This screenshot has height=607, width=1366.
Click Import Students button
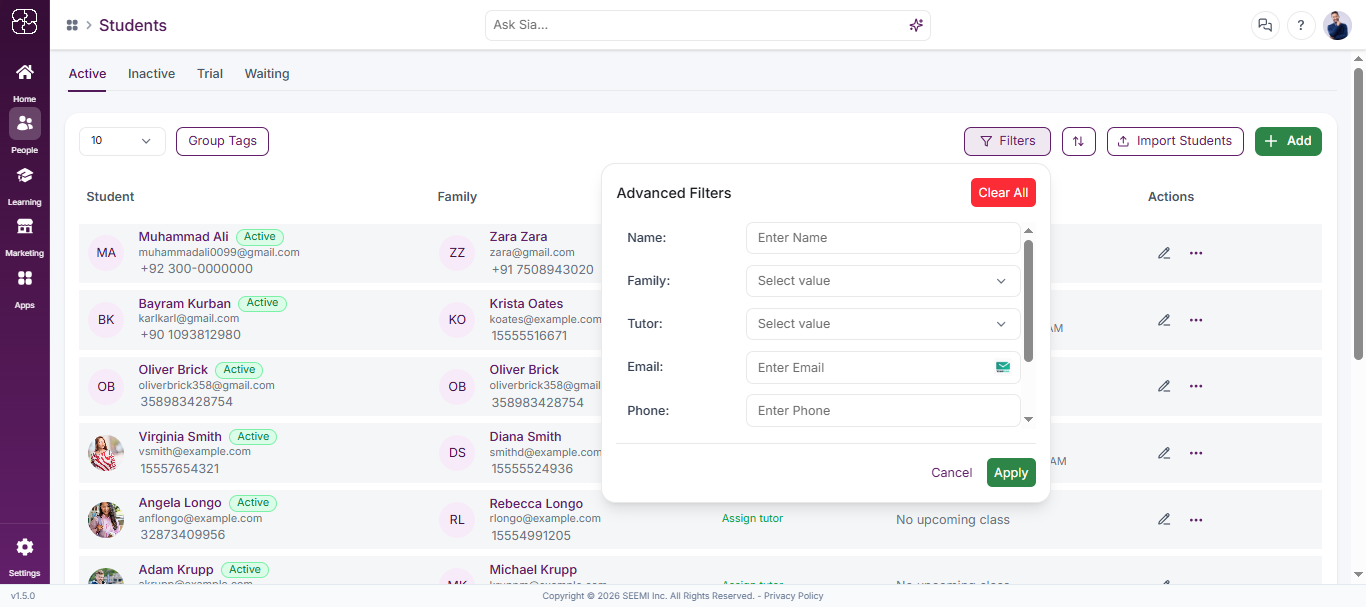pyautogui.click(x=1175, y=141)
